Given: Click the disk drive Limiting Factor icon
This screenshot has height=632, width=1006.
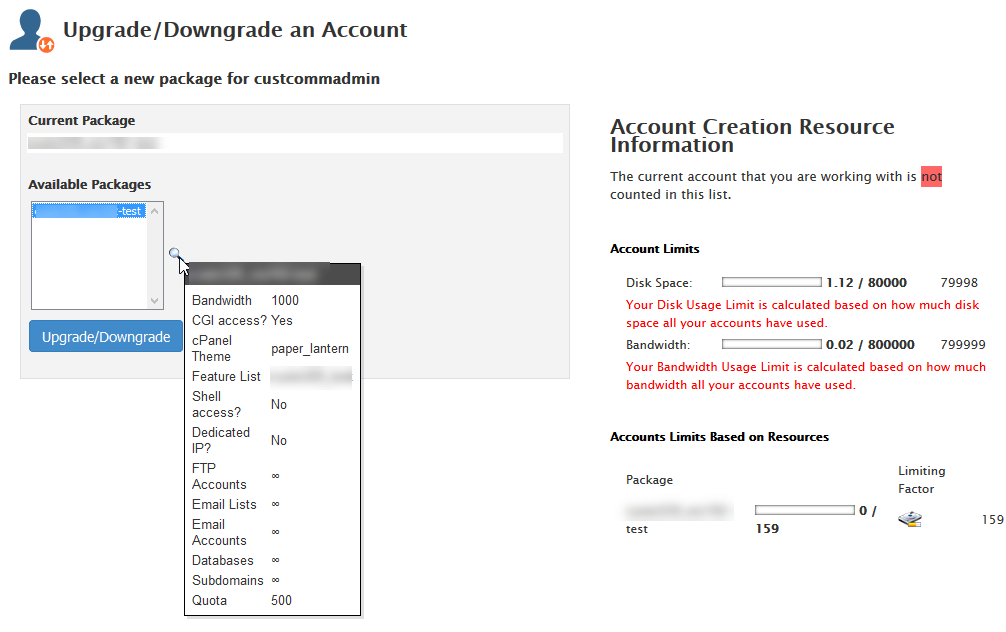Looking at the screenshot, I should (910, 519).
